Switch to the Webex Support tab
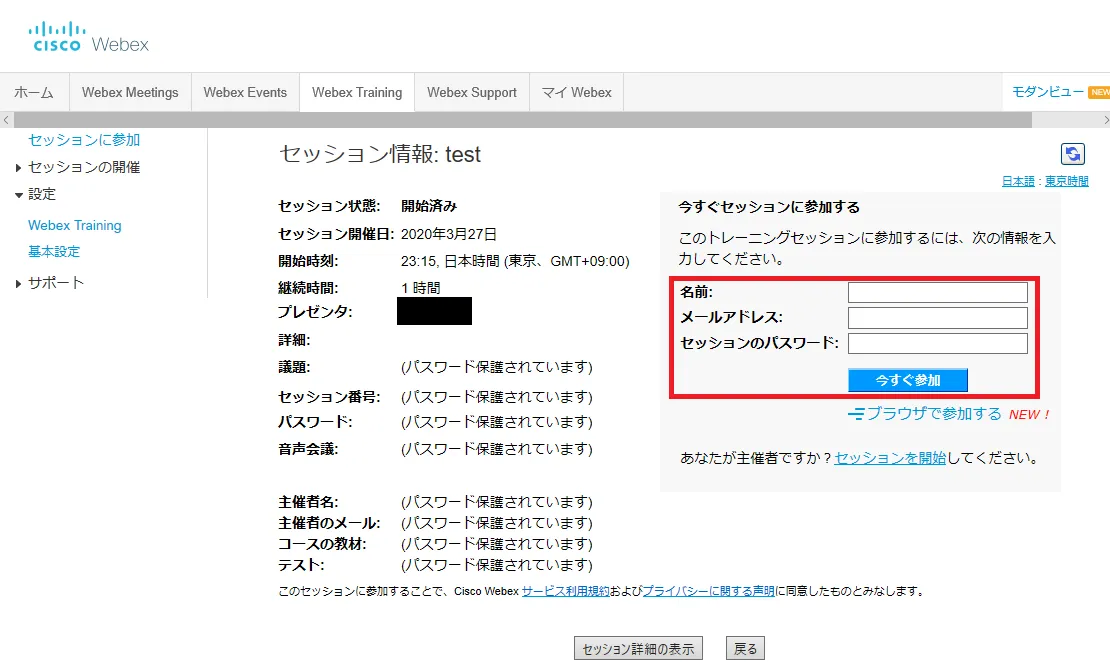The image size is (1110, 670). [x=471, y=91]
